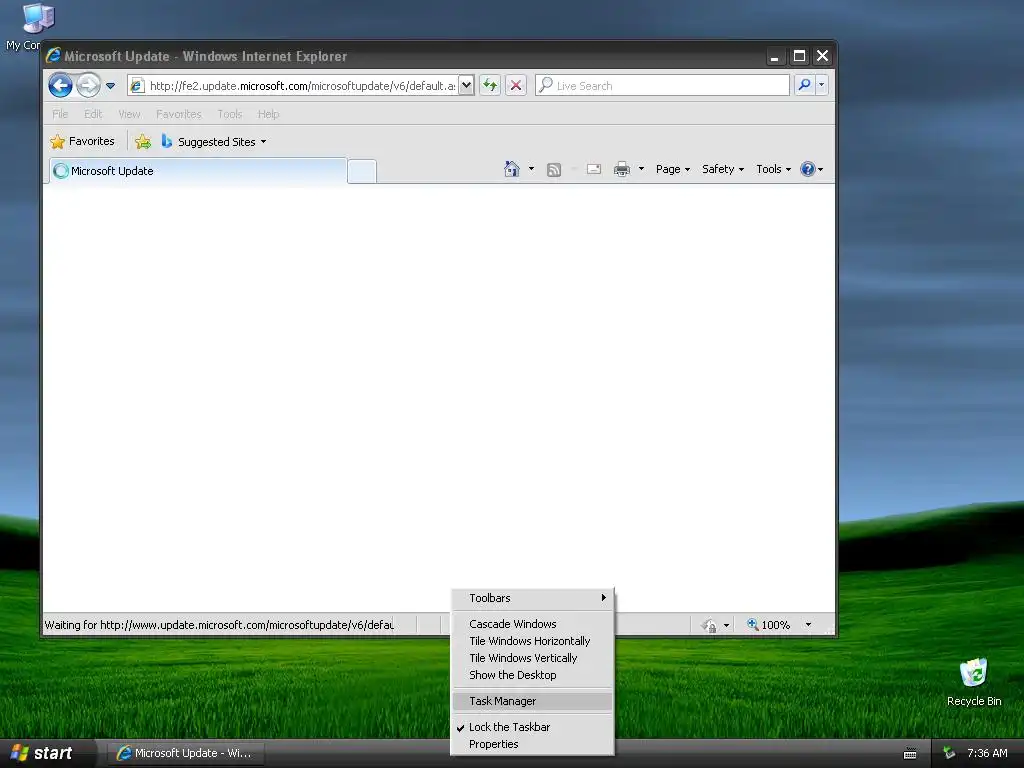Expand the zoom level dropdown arrow
1024x768 pixels.
(808, 625)
